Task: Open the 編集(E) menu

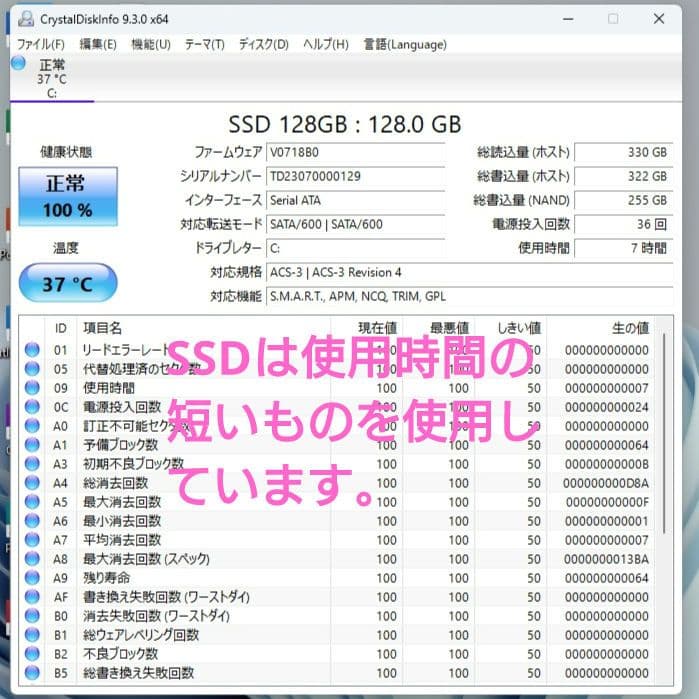Action: pos(98,44)
